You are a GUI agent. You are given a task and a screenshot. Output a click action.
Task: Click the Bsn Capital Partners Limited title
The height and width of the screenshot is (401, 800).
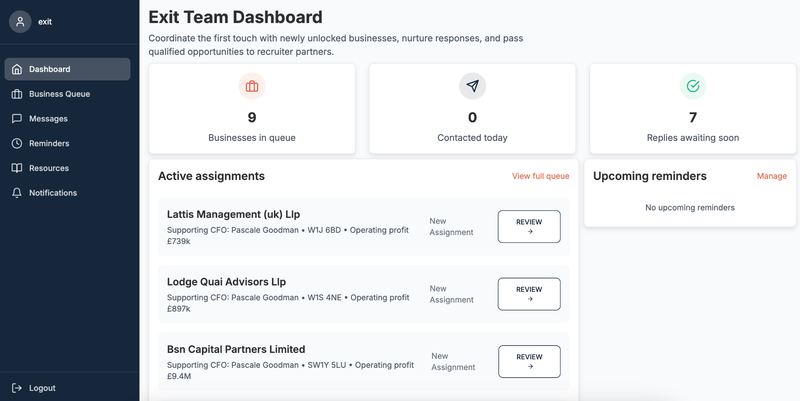236,349
